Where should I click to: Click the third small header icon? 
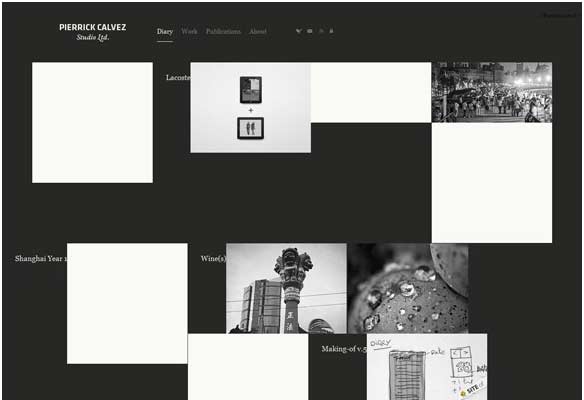coord(321,31)
